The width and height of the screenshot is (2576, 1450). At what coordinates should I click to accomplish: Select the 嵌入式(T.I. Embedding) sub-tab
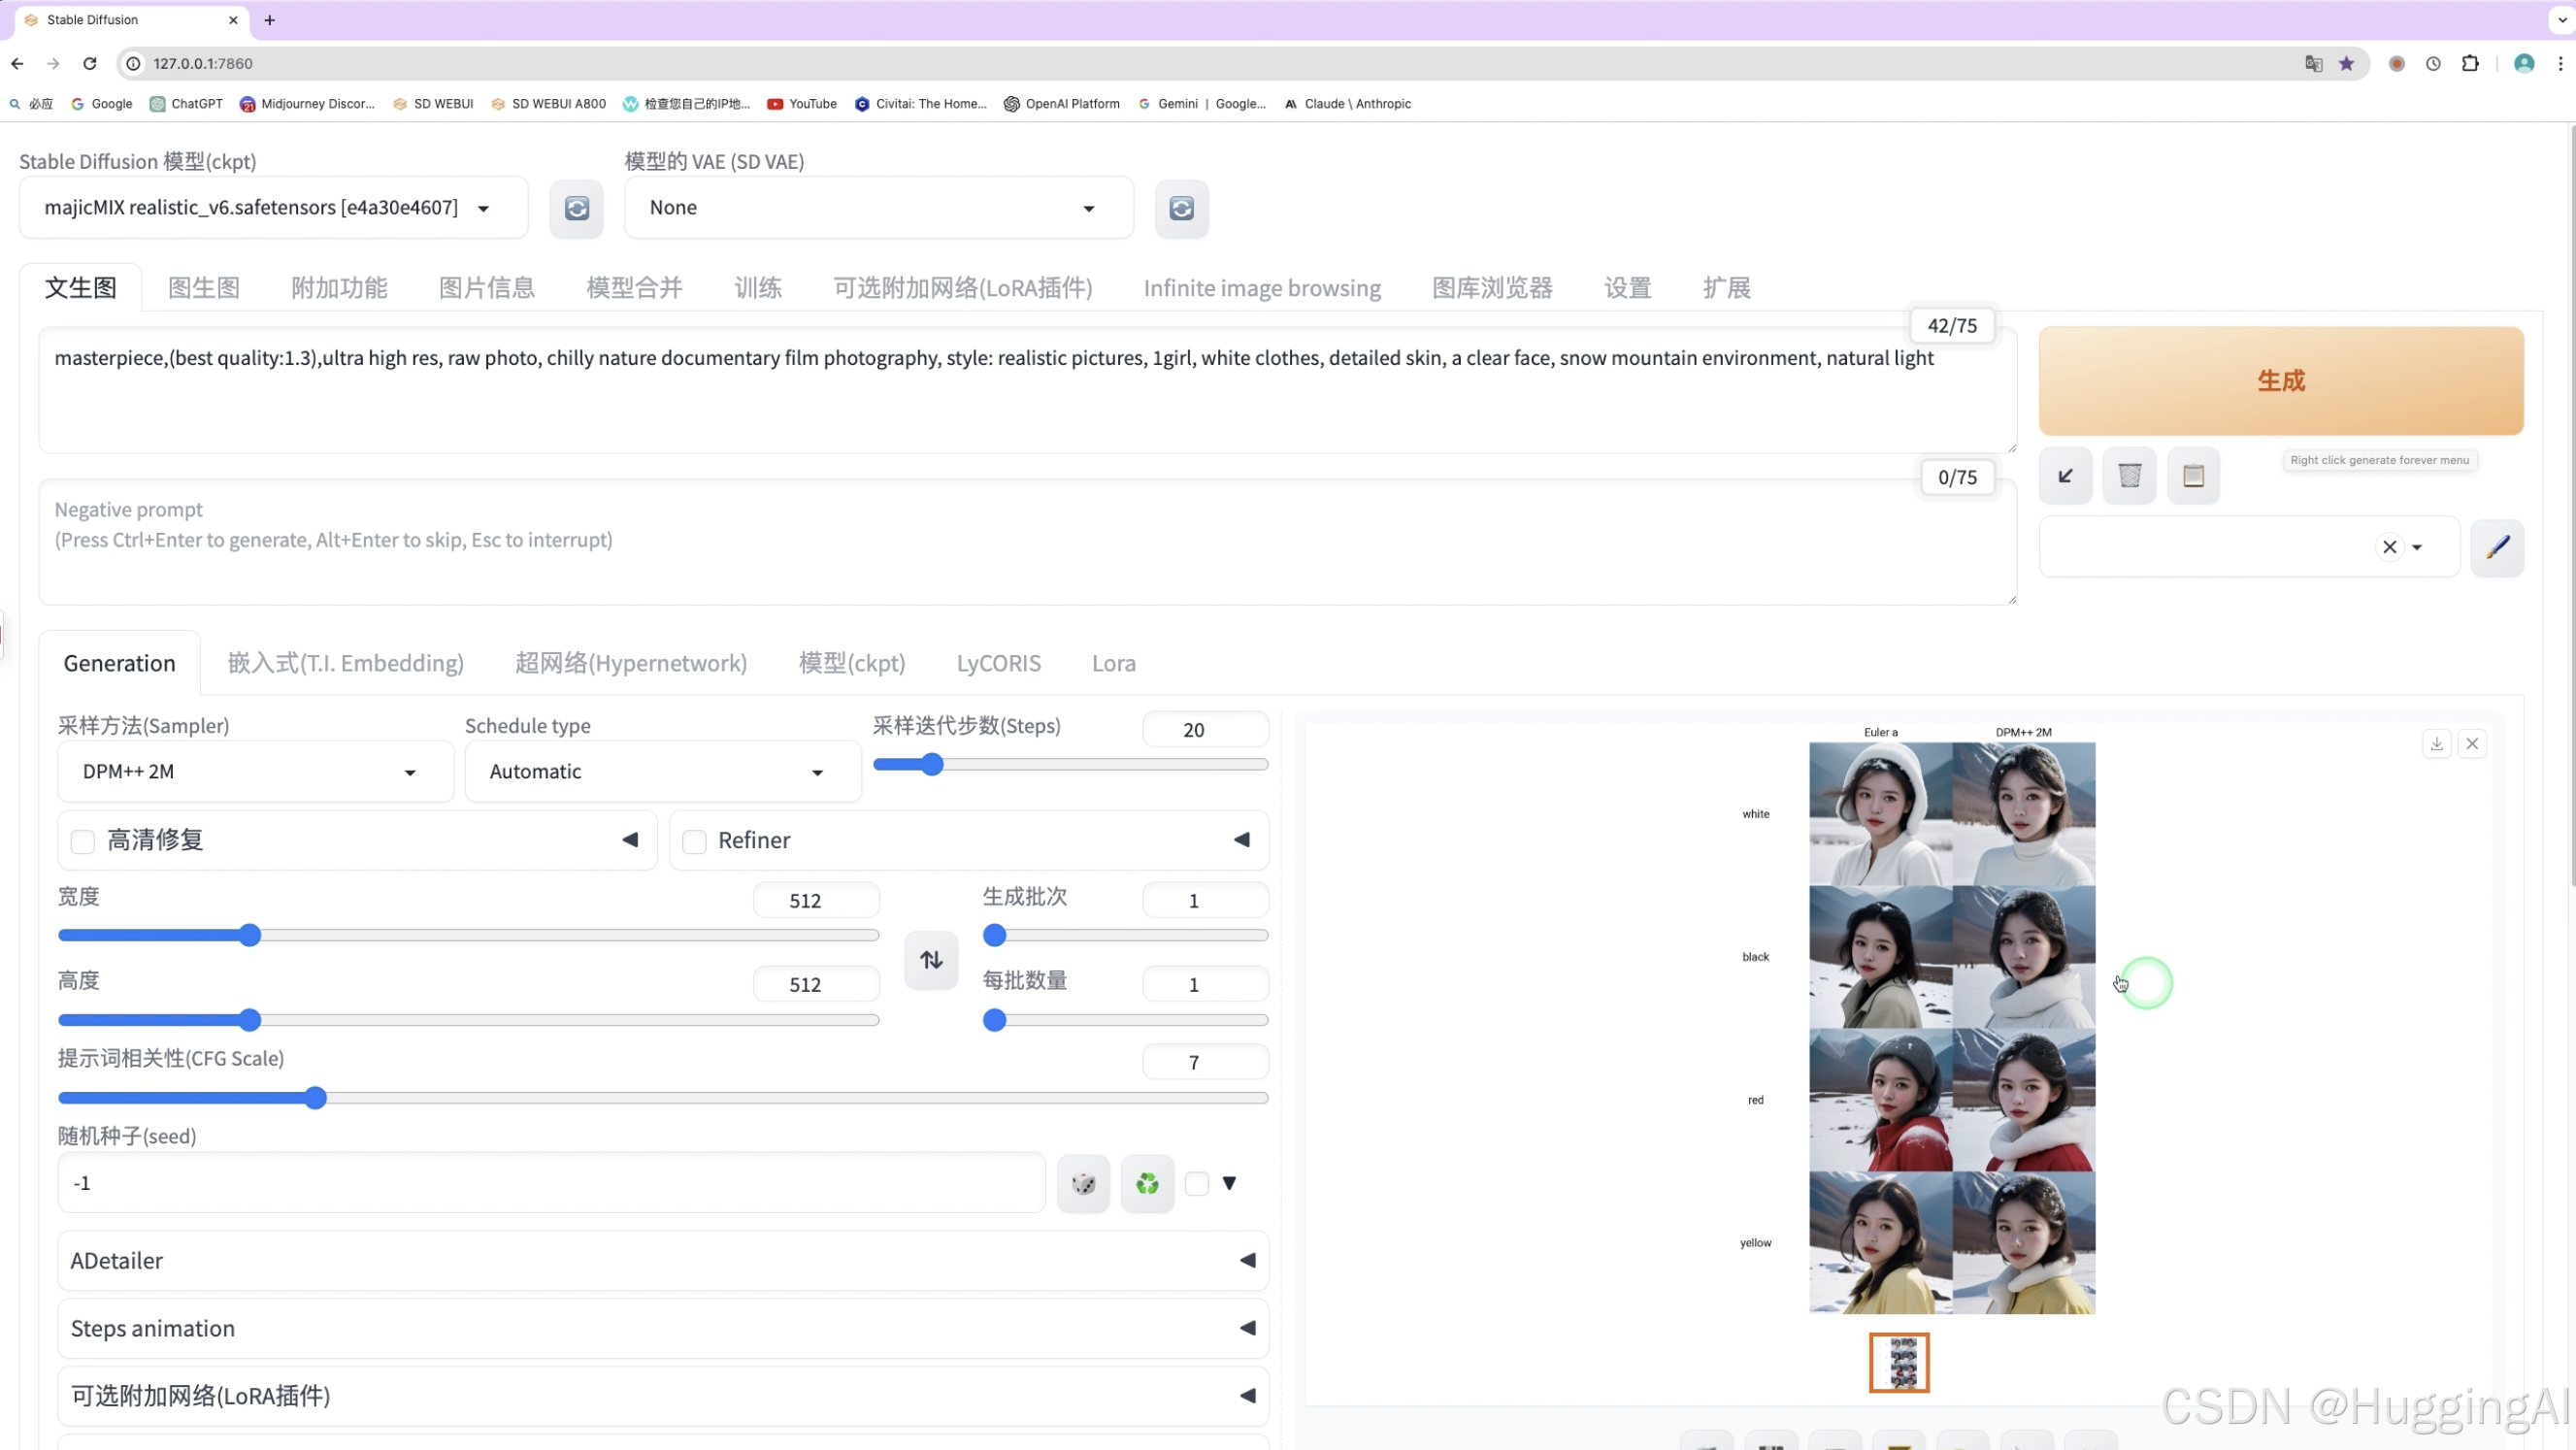(x=345, y=663)
